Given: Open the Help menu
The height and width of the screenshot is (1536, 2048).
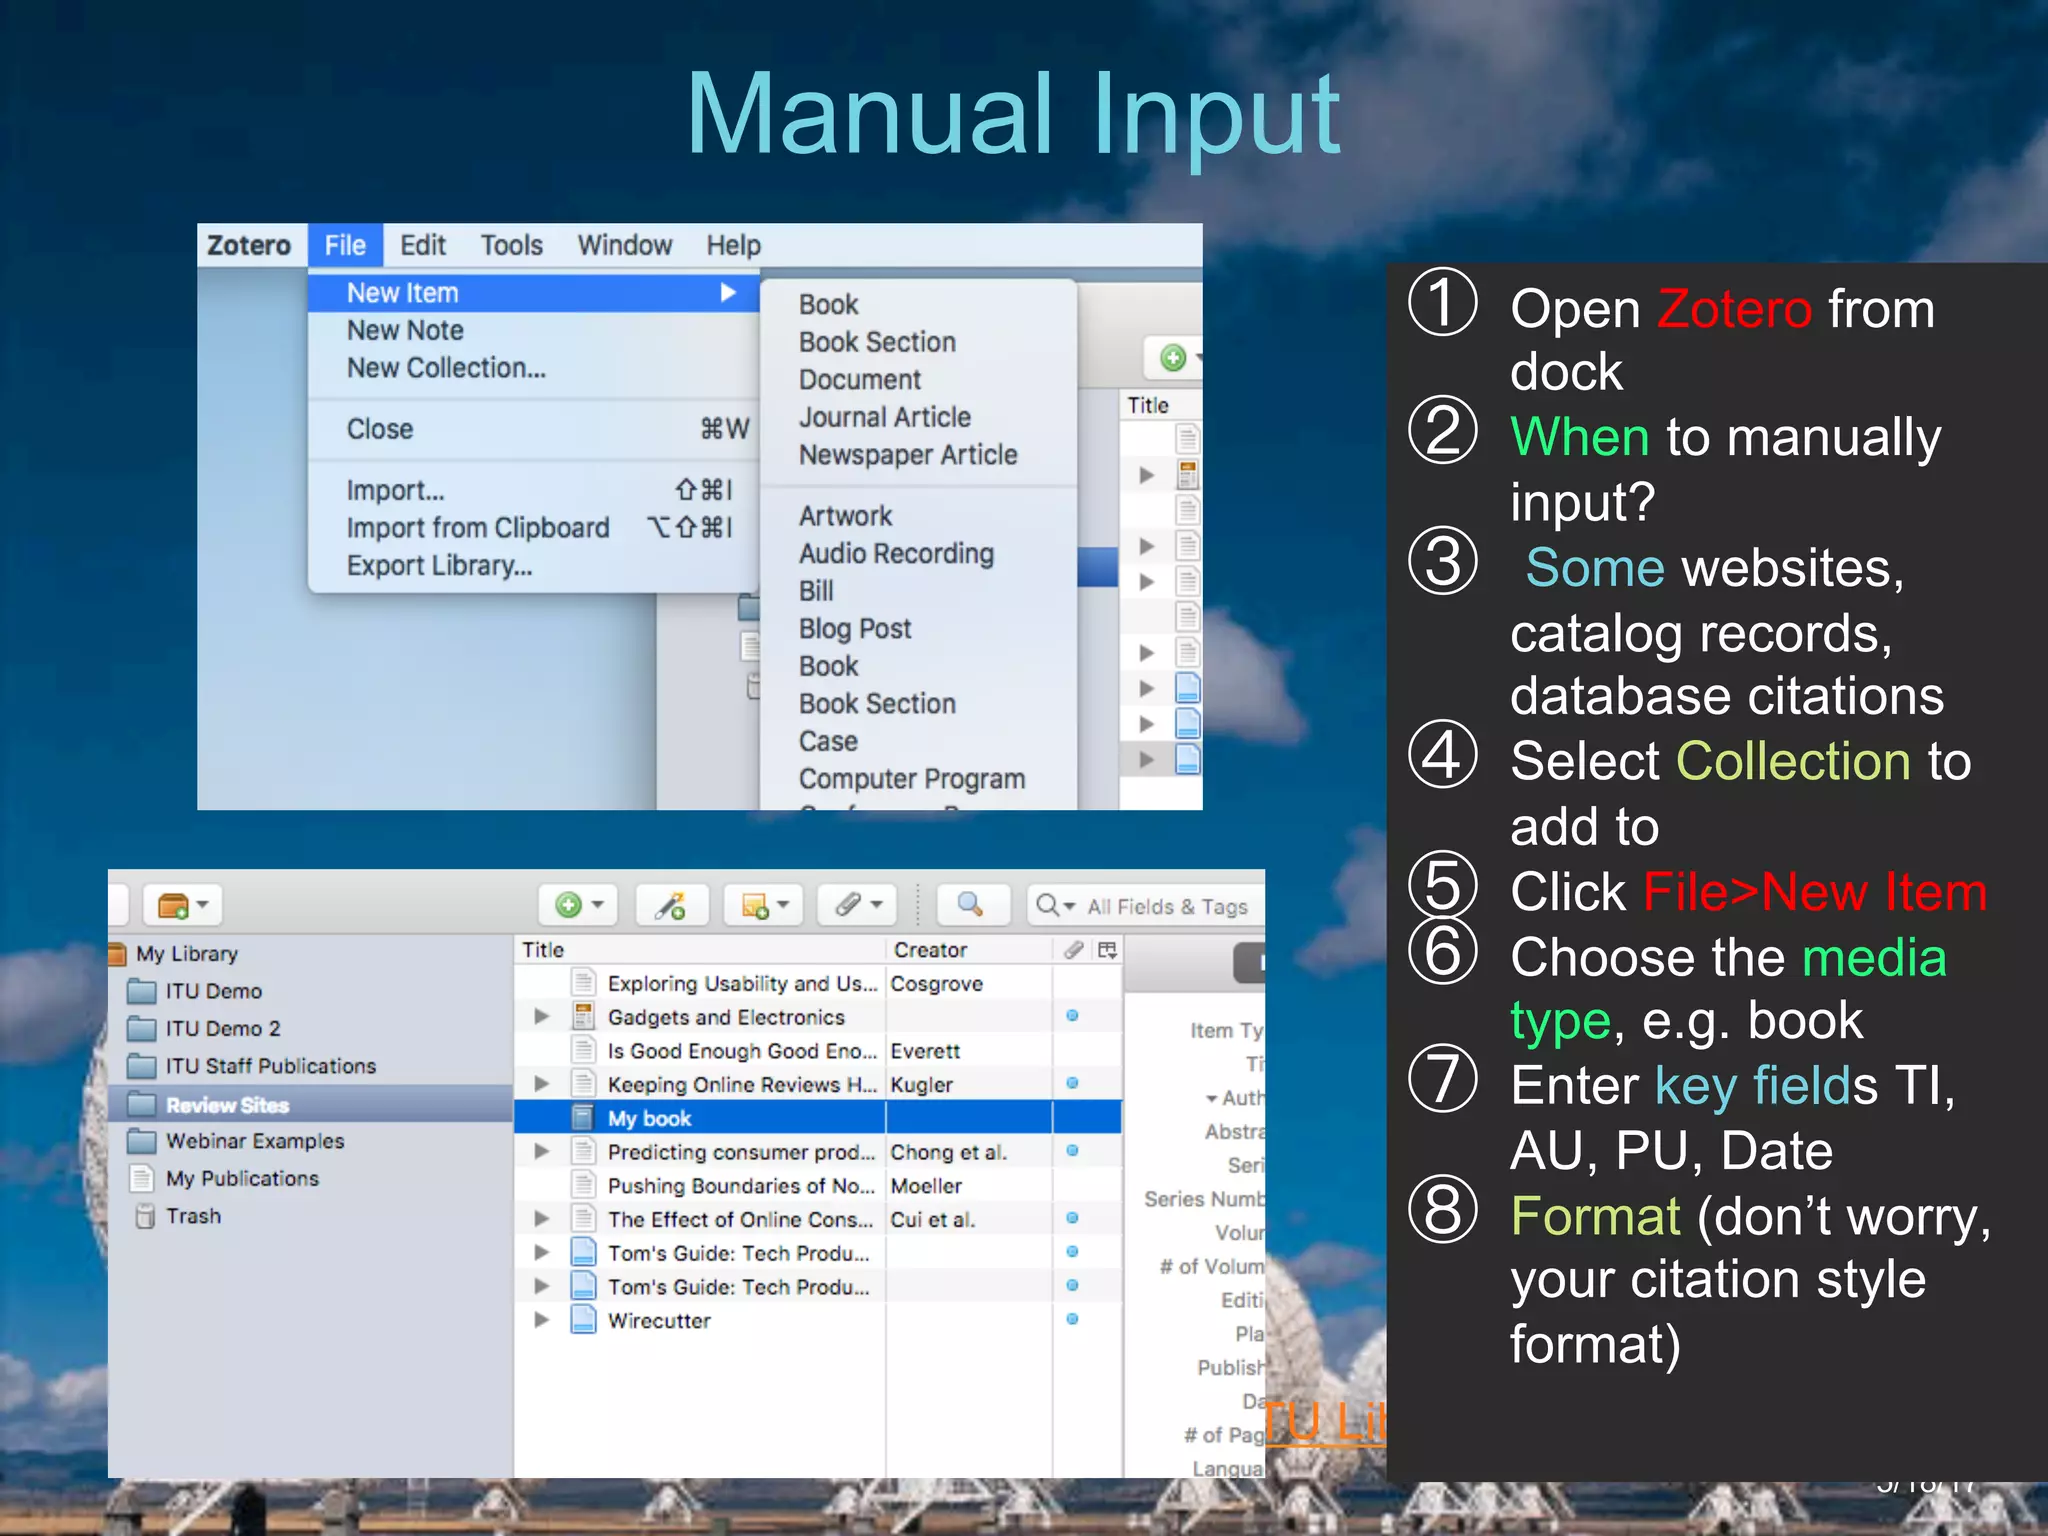Looking at the screenshot, I should pos(734,245).
